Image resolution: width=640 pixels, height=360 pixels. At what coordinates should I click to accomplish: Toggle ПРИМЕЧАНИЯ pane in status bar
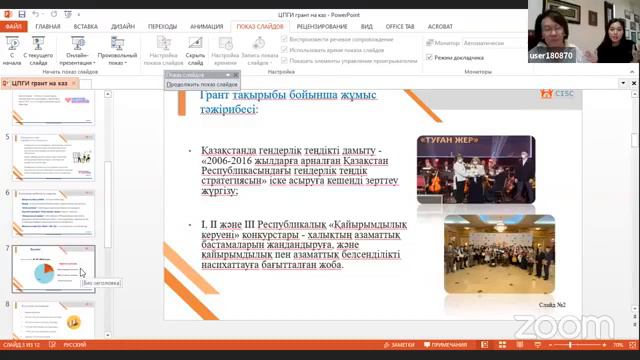point(445,345)
